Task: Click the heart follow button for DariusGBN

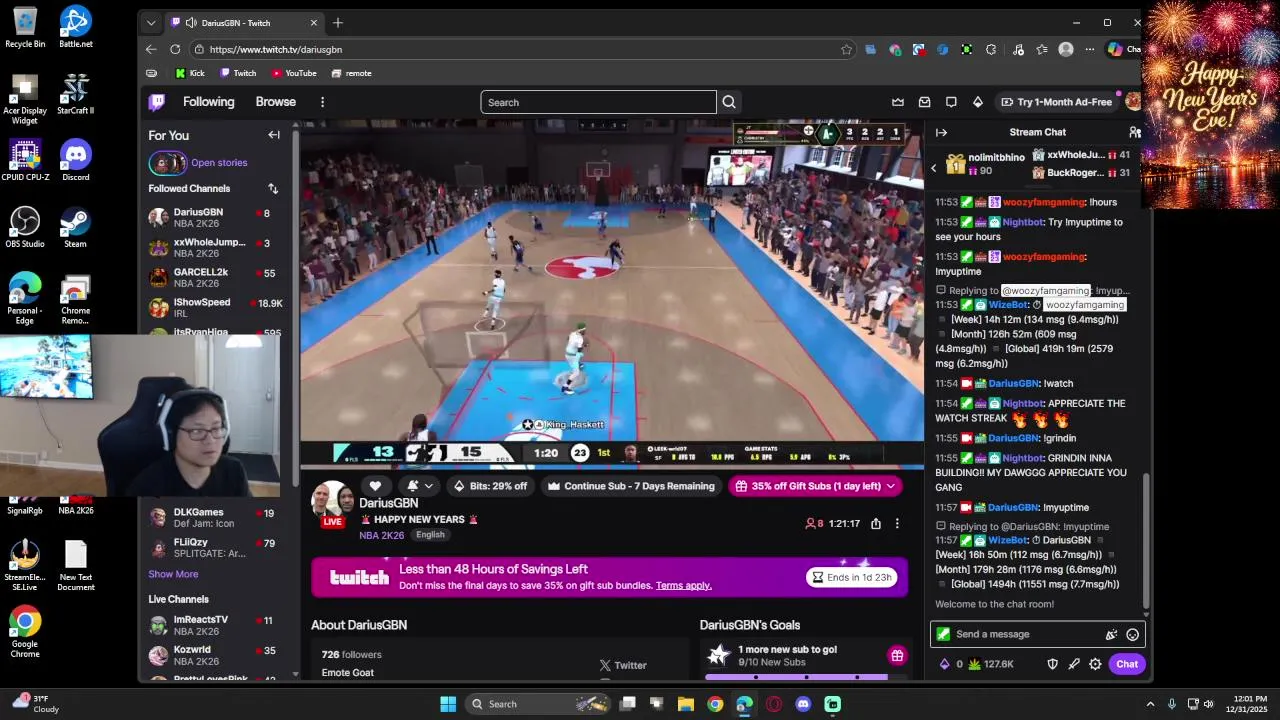Action: coord(375,486)
